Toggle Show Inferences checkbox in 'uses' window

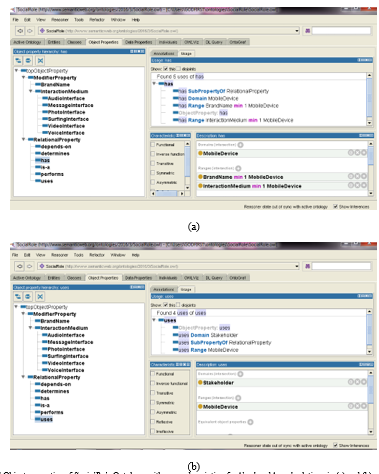(x=335, y=445)
